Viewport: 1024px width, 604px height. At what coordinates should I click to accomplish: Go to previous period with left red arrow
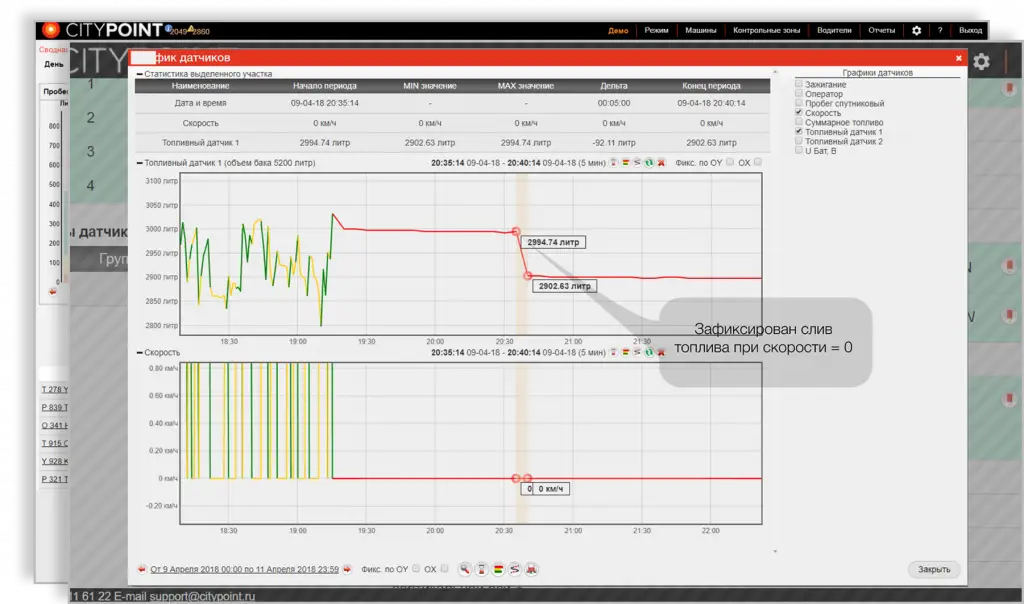(141, 569)
